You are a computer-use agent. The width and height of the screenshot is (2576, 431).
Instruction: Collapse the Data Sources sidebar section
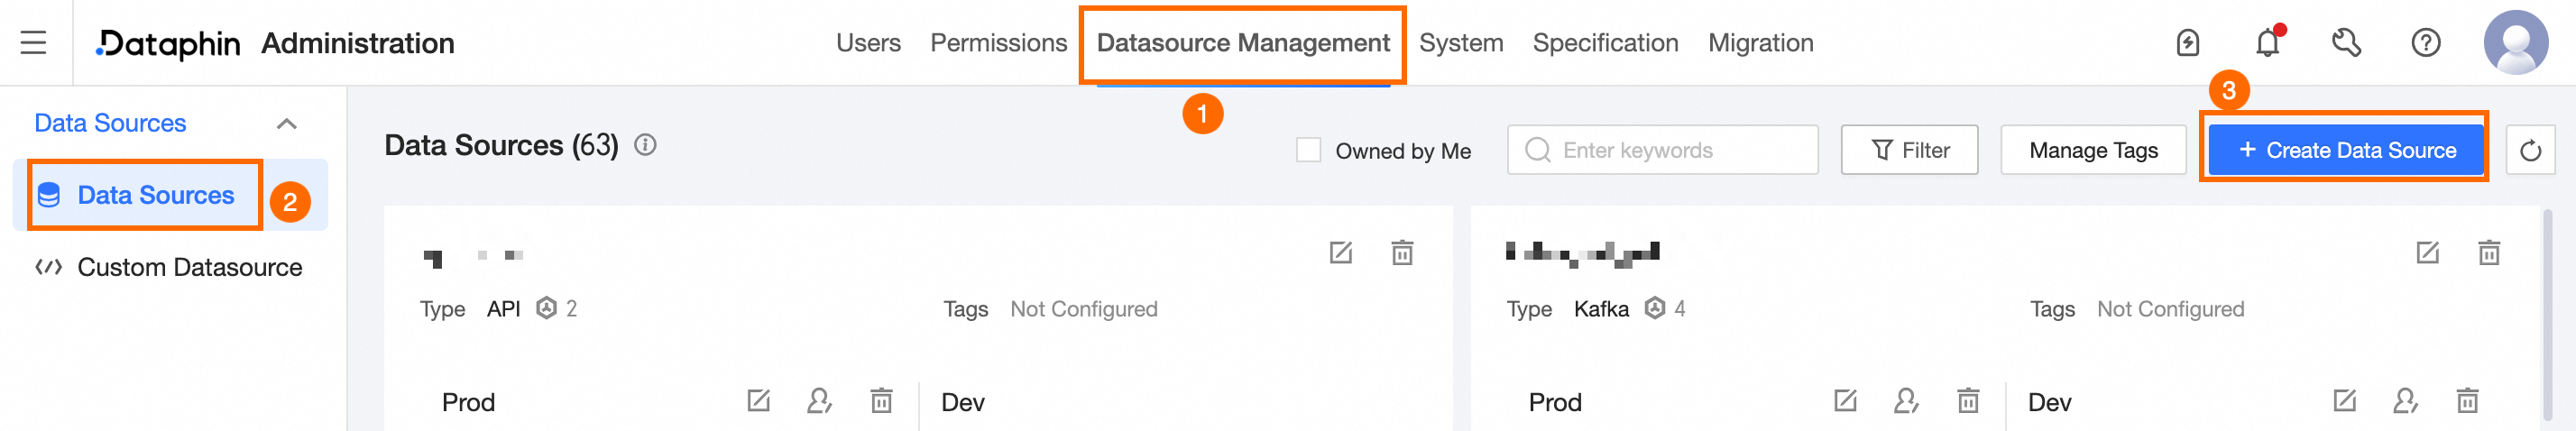click(x=287, y=123)
